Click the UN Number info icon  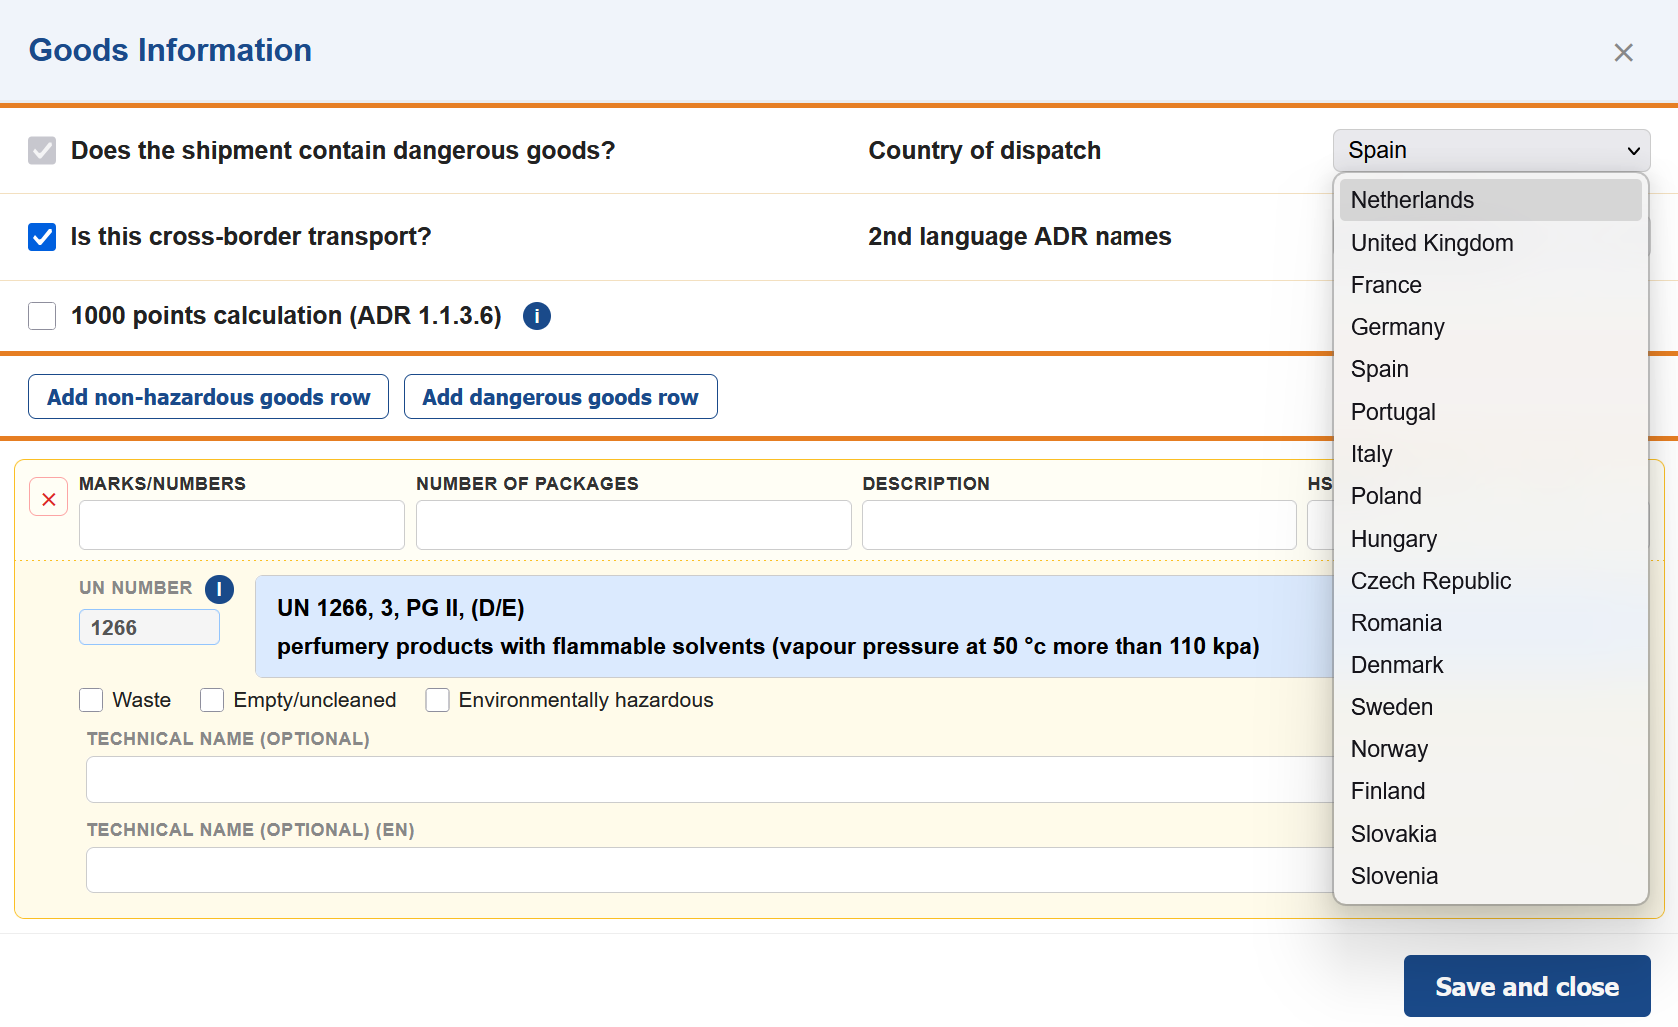(219, 589)
